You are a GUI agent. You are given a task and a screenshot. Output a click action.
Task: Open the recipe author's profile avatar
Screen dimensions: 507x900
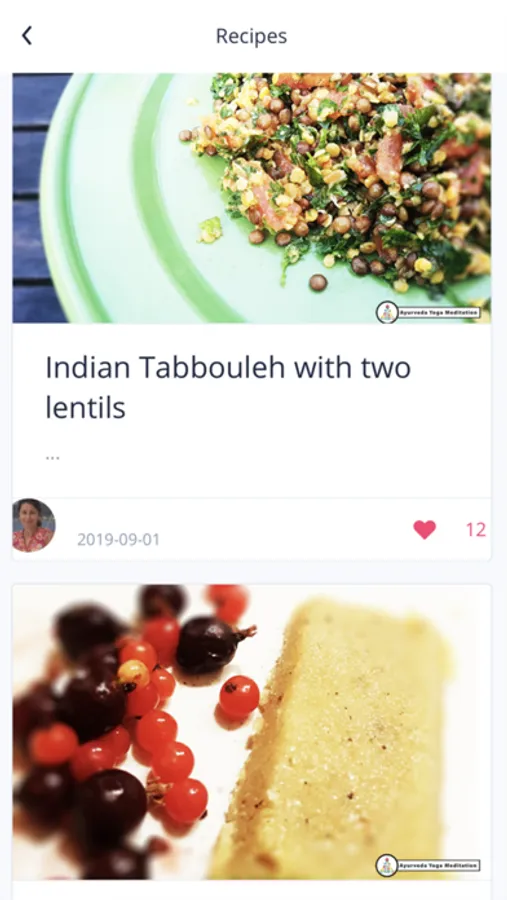click(x=34, y=525)
